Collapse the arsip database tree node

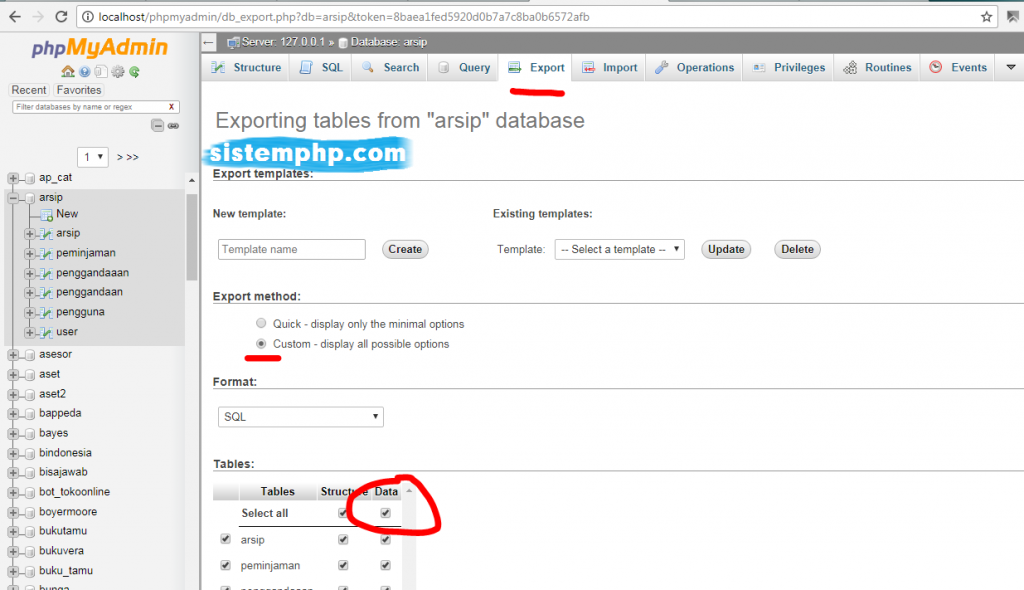tap(13, 197)
